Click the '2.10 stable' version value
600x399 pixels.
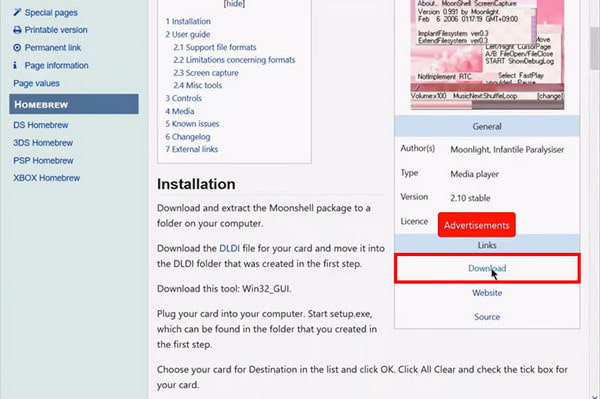coord(470,198)
